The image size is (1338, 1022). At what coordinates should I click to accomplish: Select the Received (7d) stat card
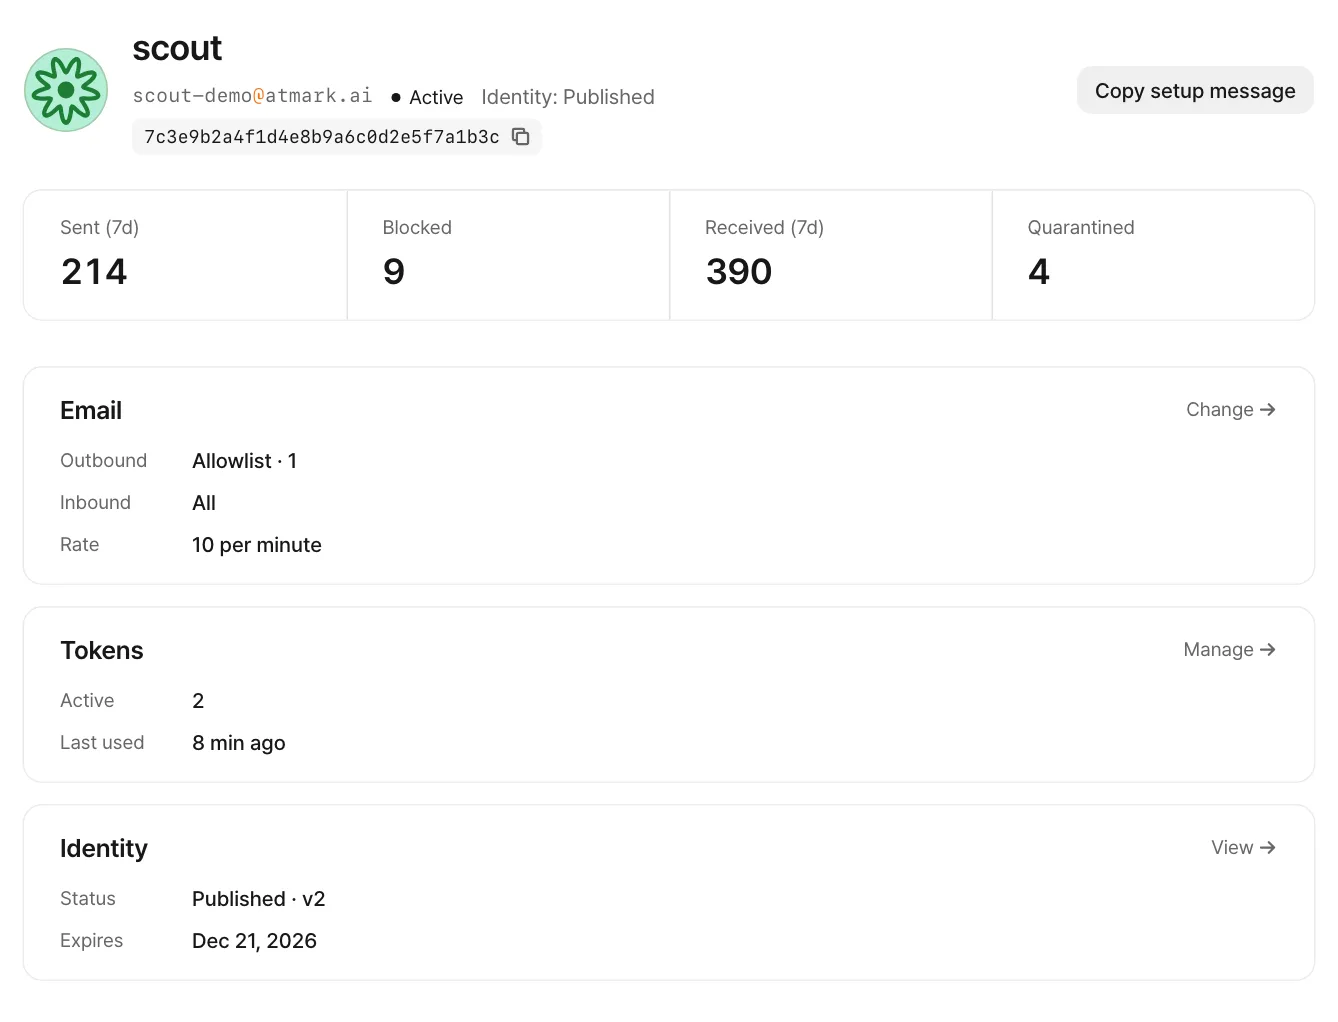(x=831, y=255)
